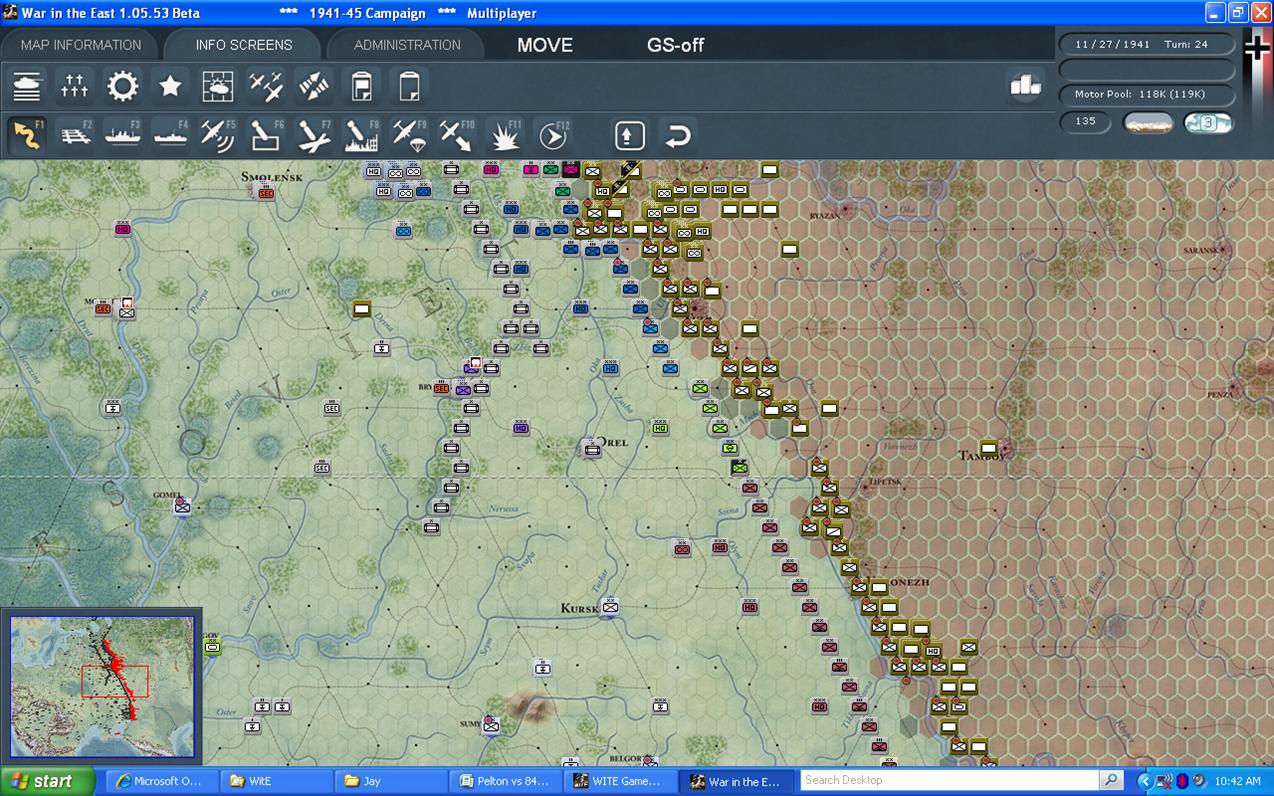
Task: Open the losses screen with crosses icon
Action: click(x=75, y=87)
